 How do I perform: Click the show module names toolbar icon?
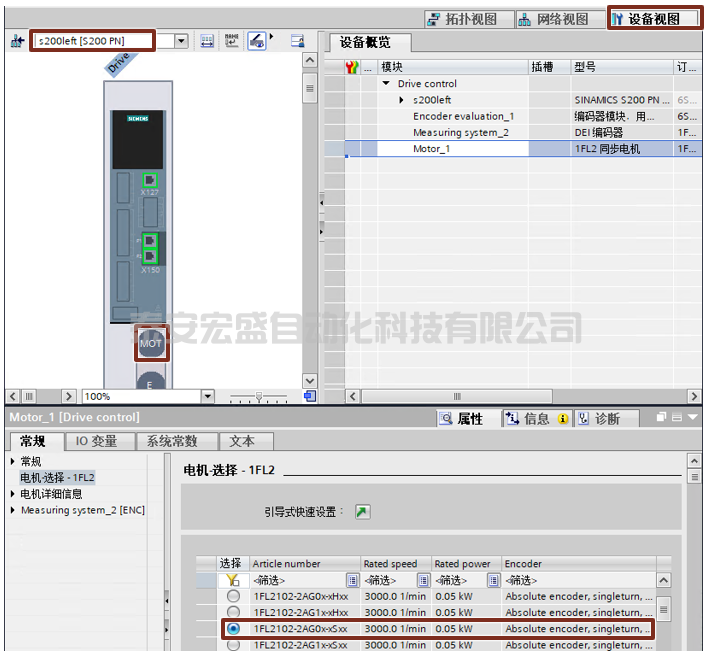pyautogui.click(x=232, y=41)
